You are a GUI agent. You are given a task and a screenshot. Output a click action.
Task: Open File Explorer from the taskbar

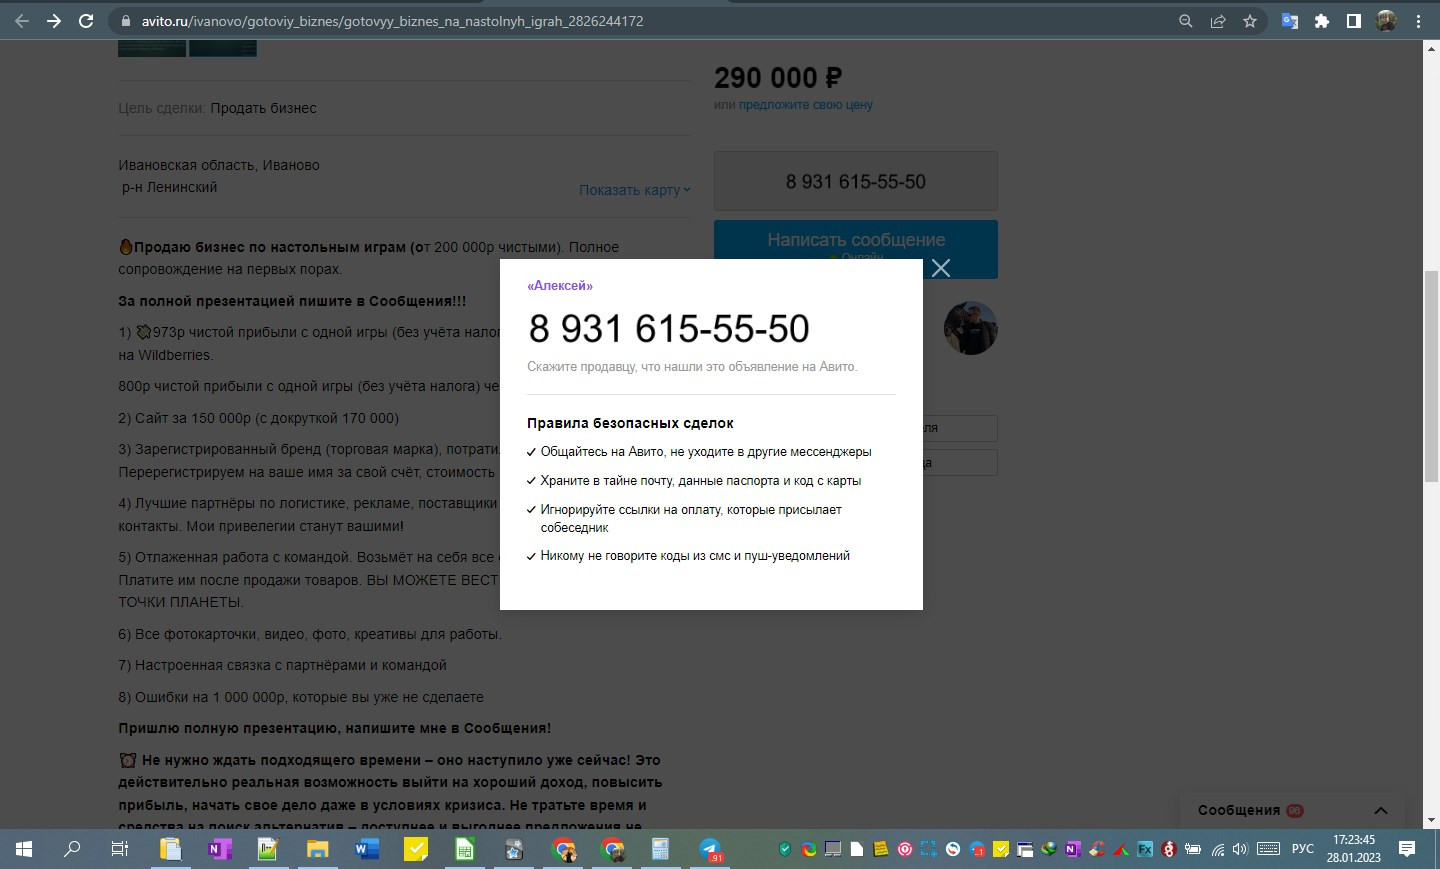point(317,849)
